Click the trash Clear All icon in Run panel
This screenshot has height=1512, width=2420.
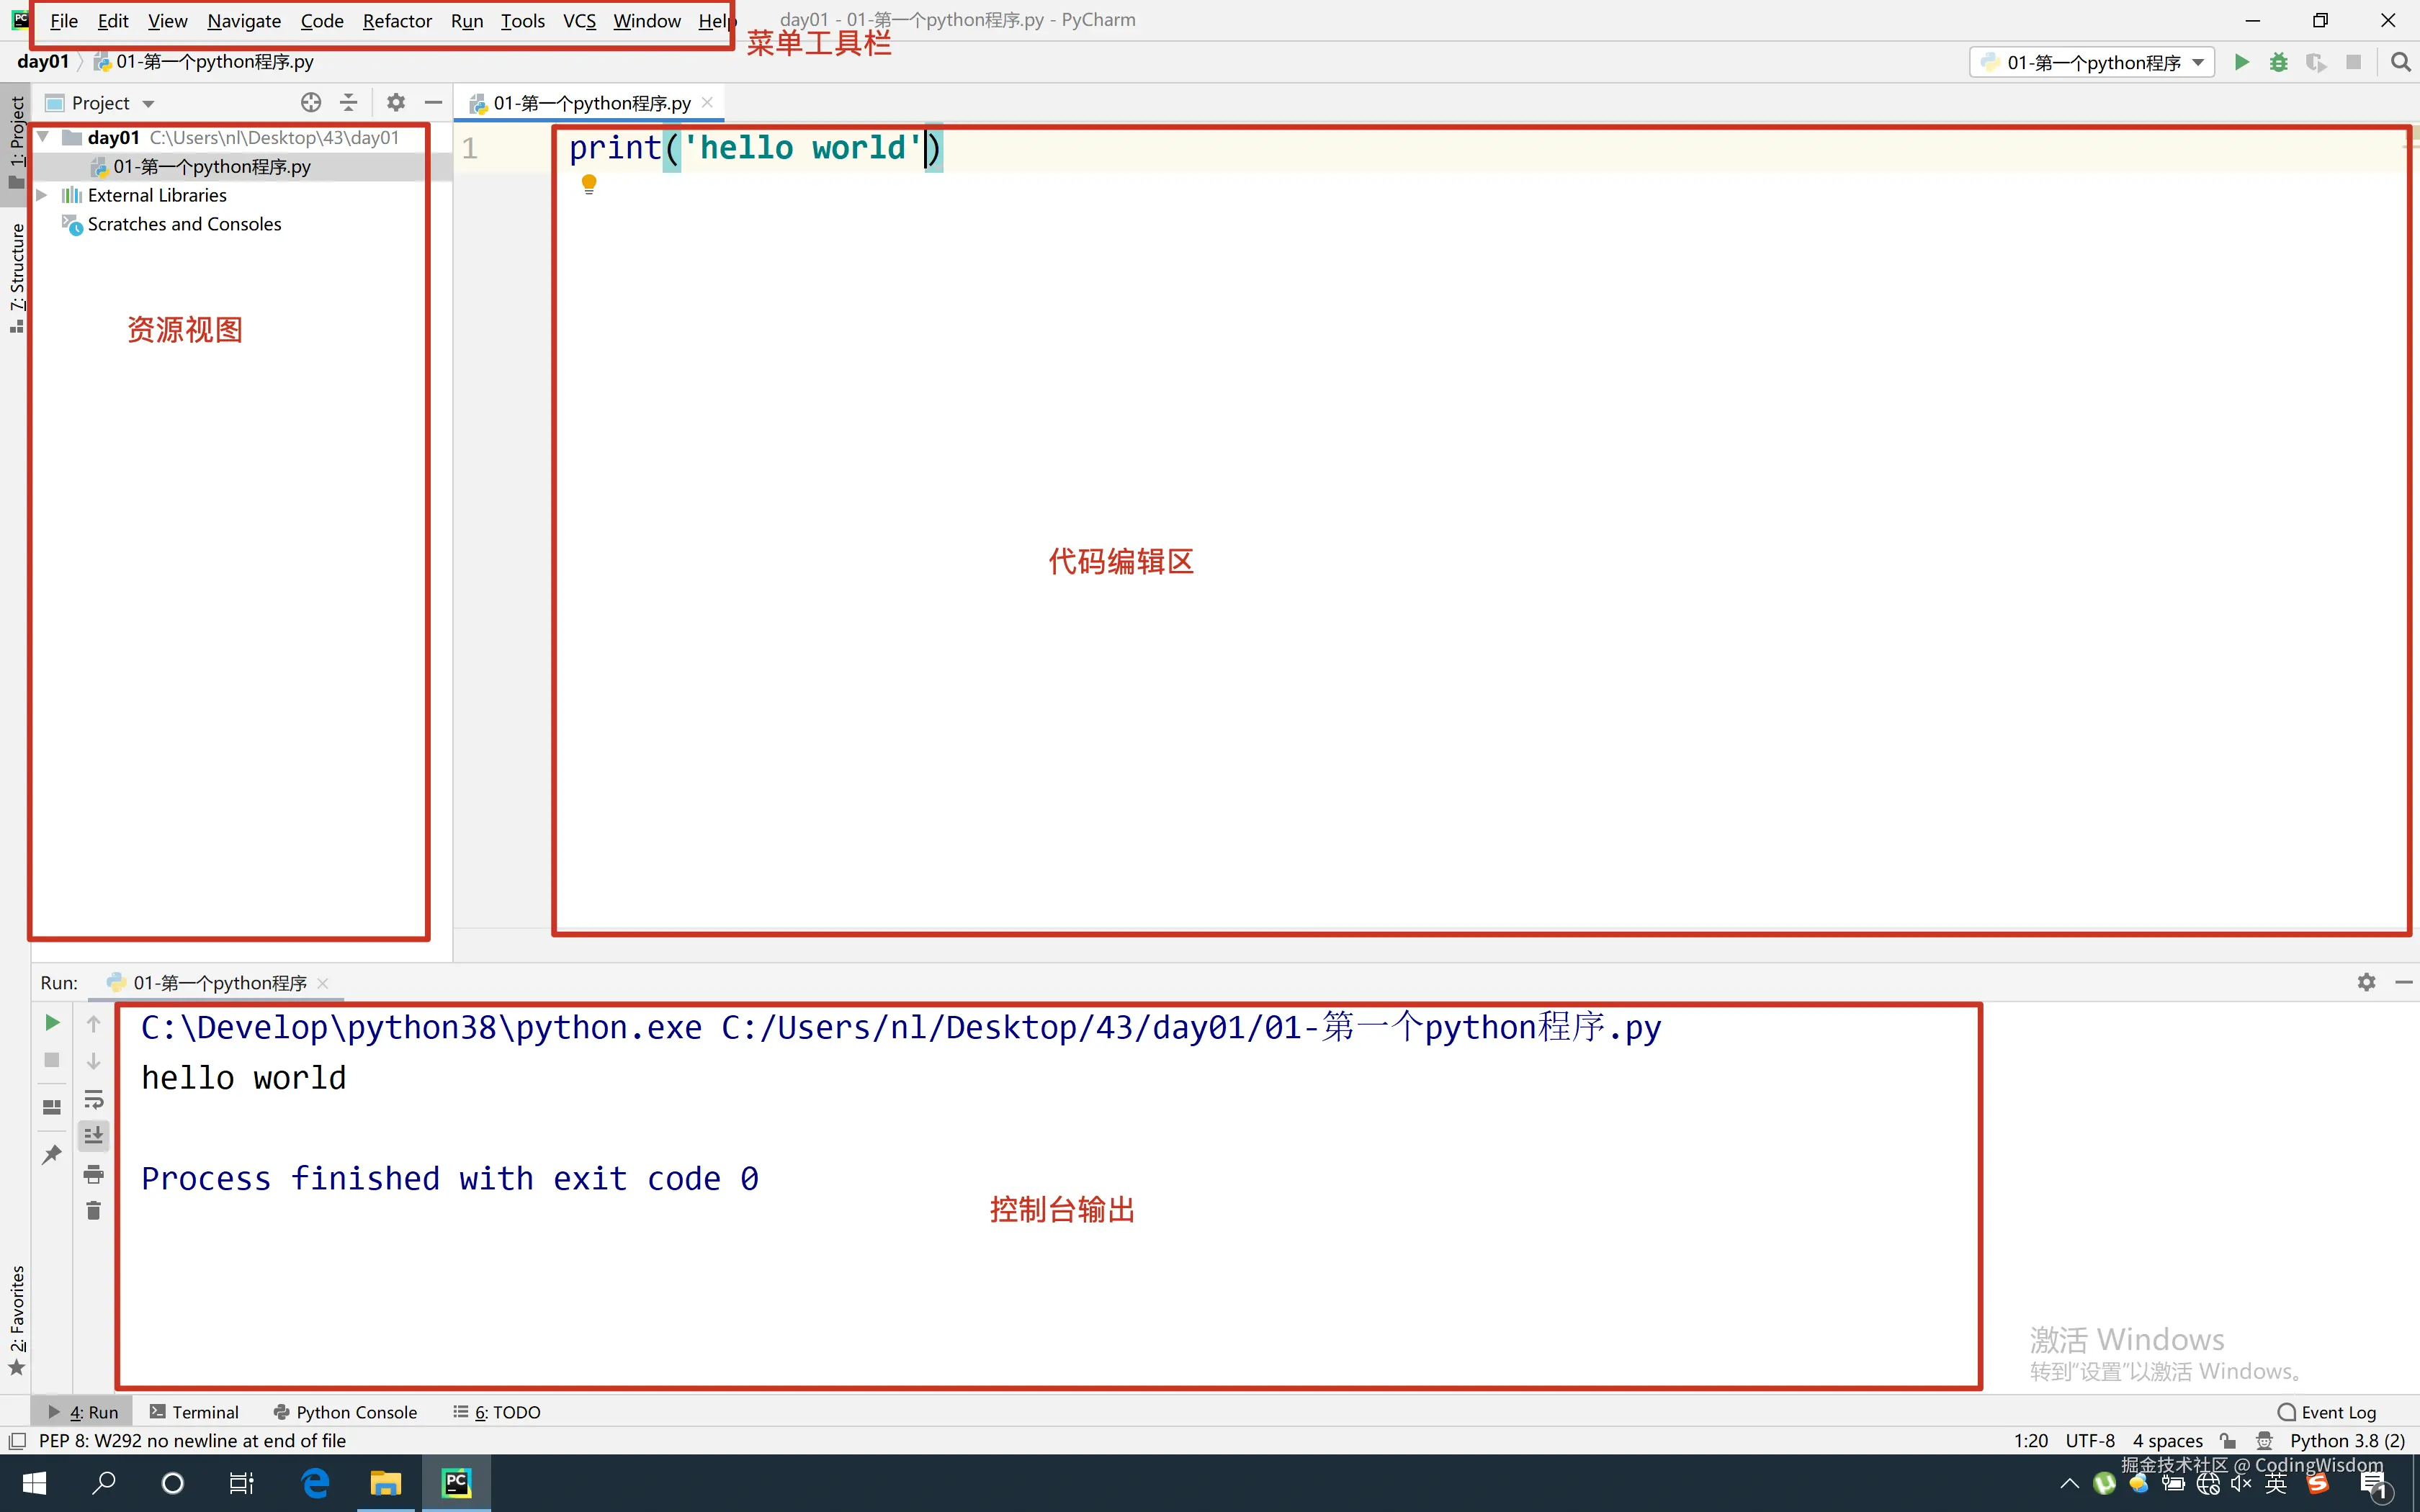click(93, 1211)
